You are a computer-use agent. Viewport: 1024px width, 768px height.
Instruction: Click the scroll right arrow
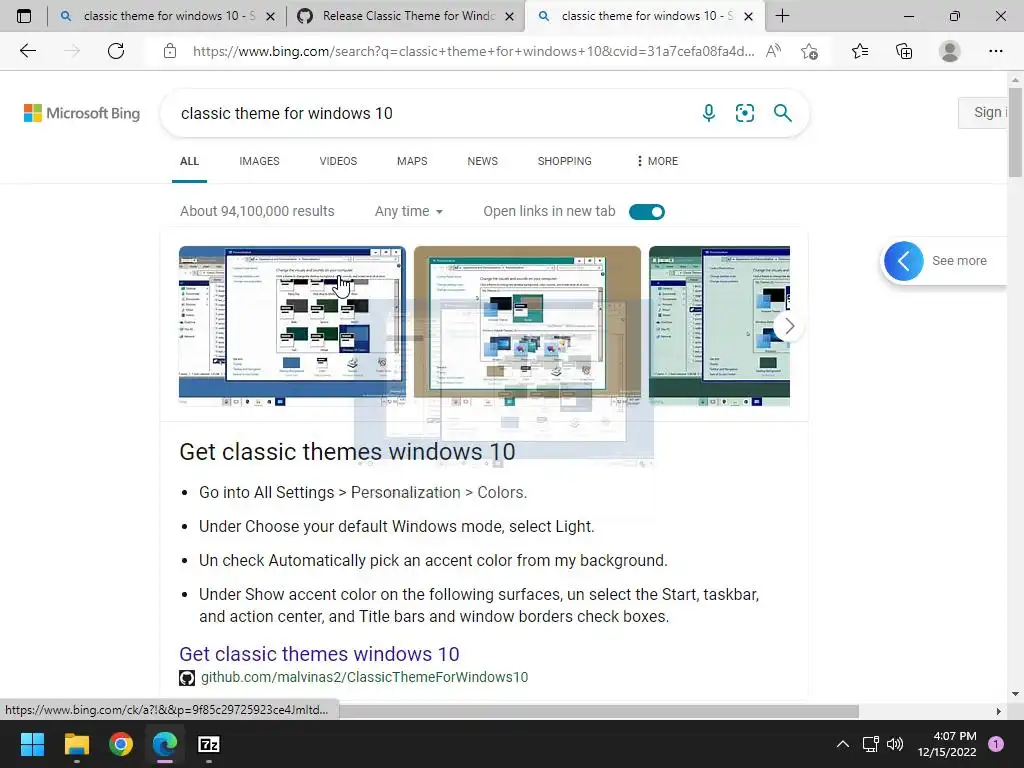click(998, 711)
